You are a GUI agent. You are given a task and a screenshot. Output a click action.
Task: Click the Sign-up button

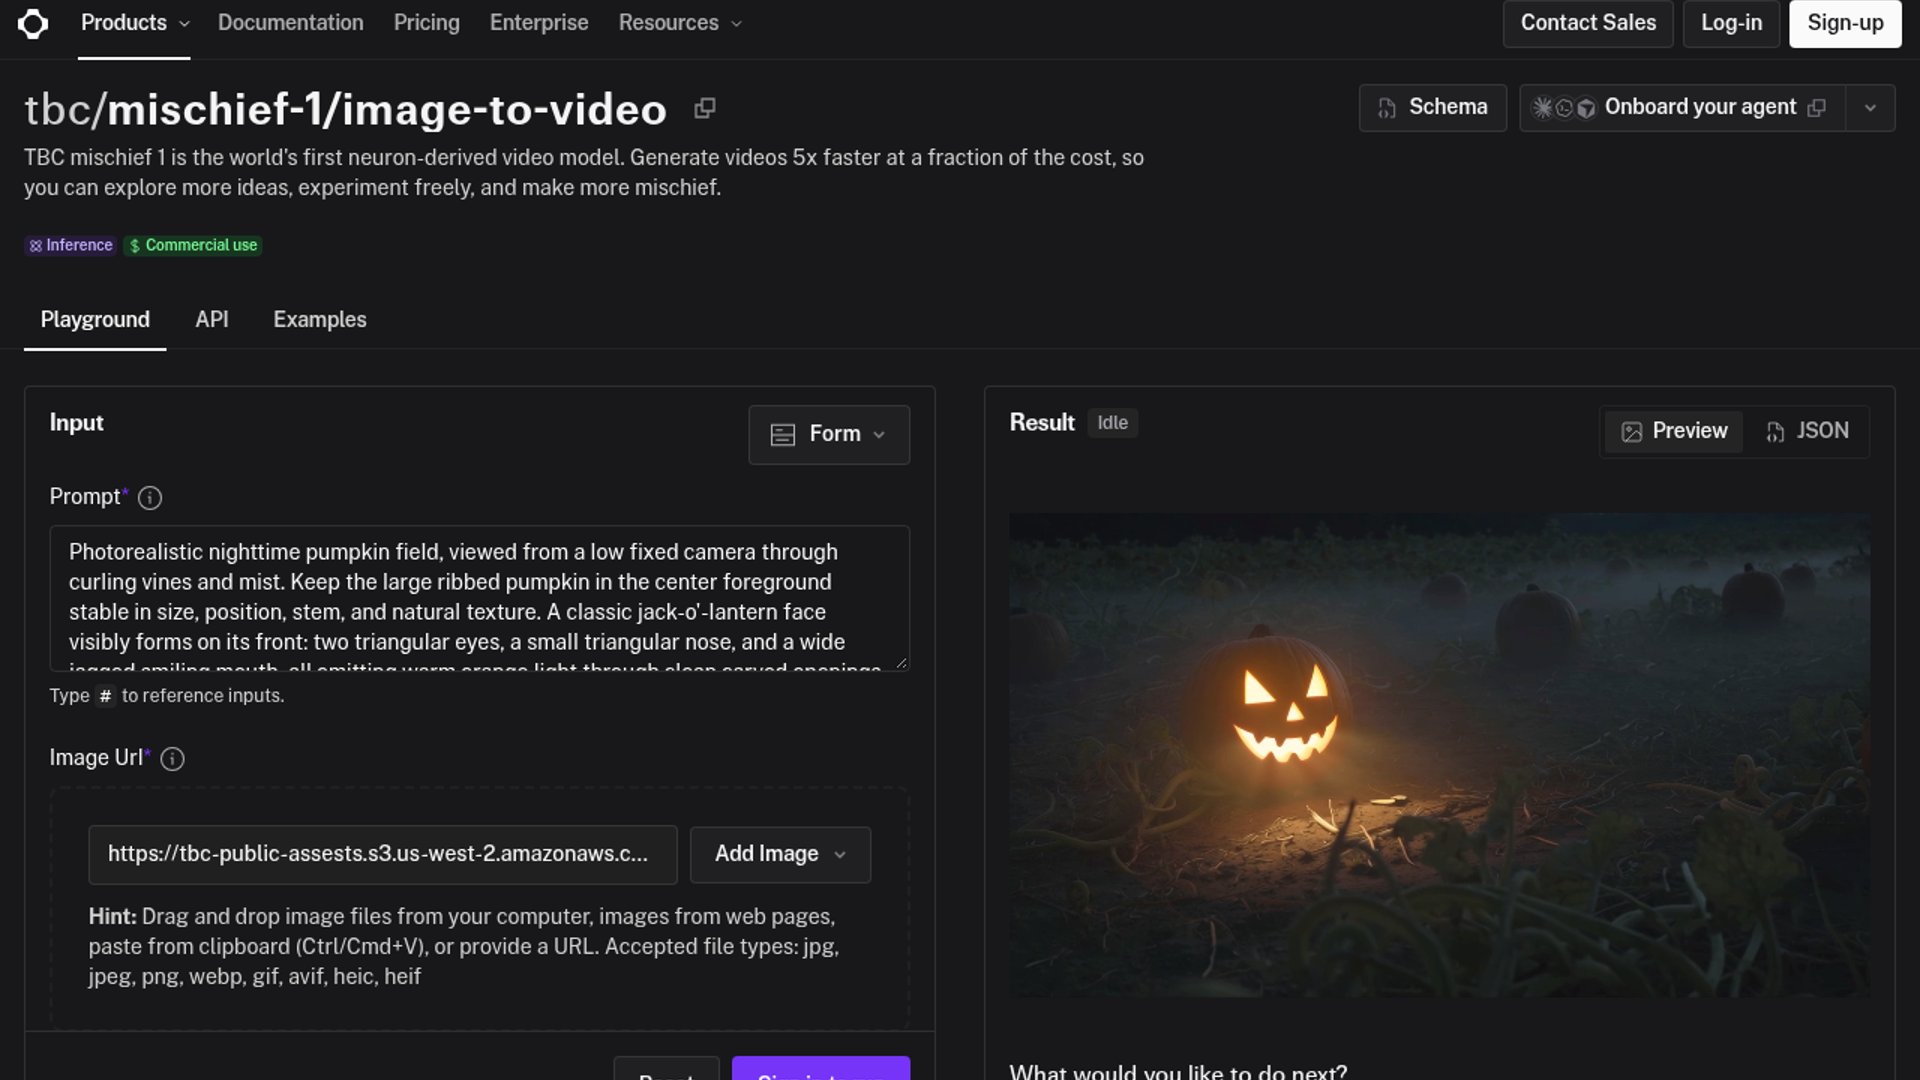click(1845, 23)
